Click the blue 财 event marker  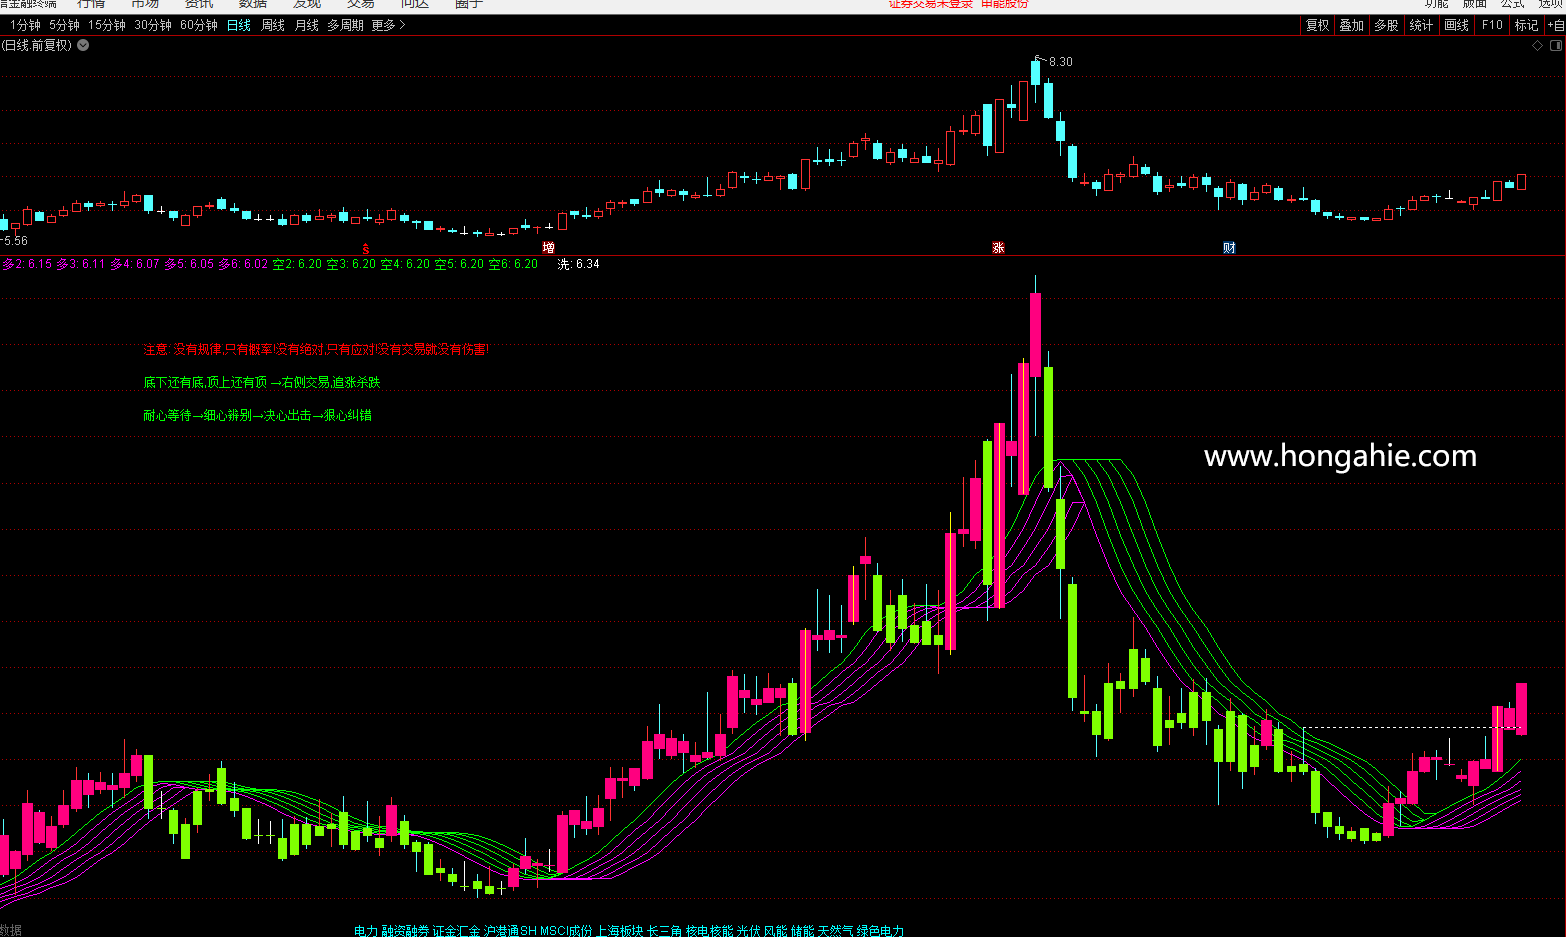point(1229,248)
